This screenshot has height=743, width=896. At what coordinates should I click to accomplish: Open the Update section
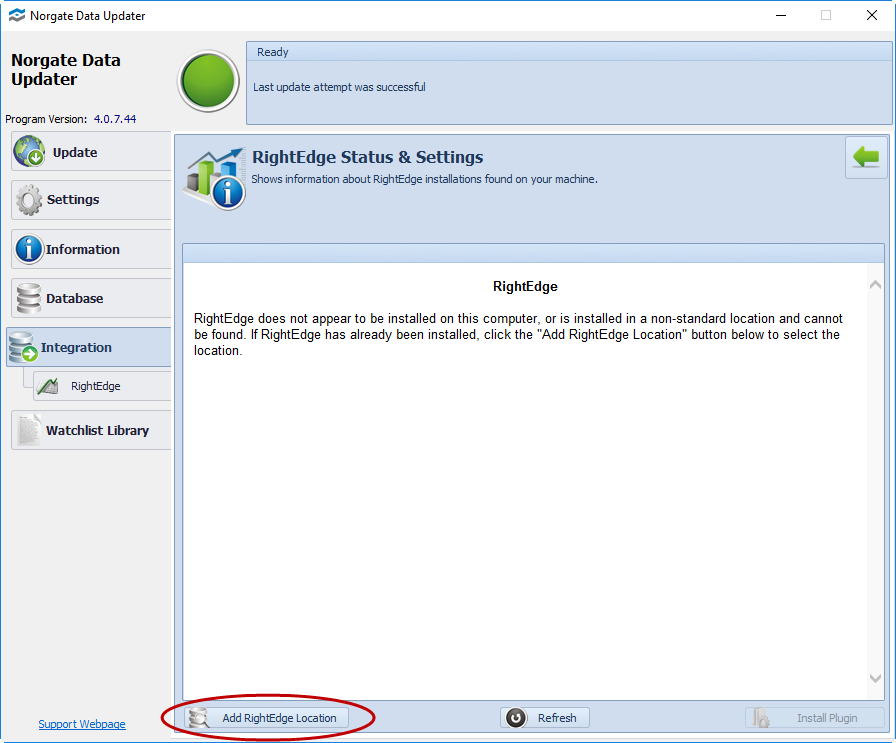pyautogui.click(x=91, y=151)
